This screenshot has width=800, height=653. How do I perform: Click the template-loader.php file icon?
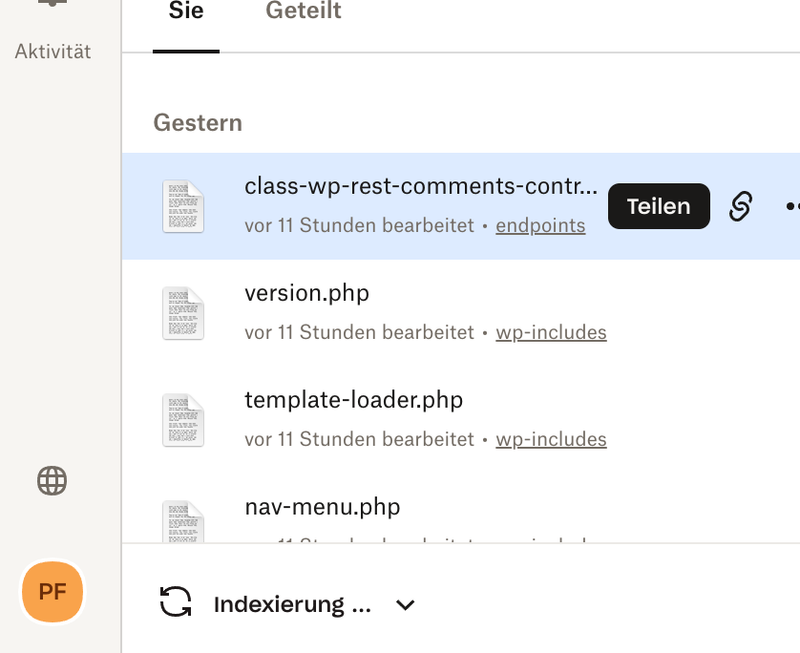tap(183, 420)
